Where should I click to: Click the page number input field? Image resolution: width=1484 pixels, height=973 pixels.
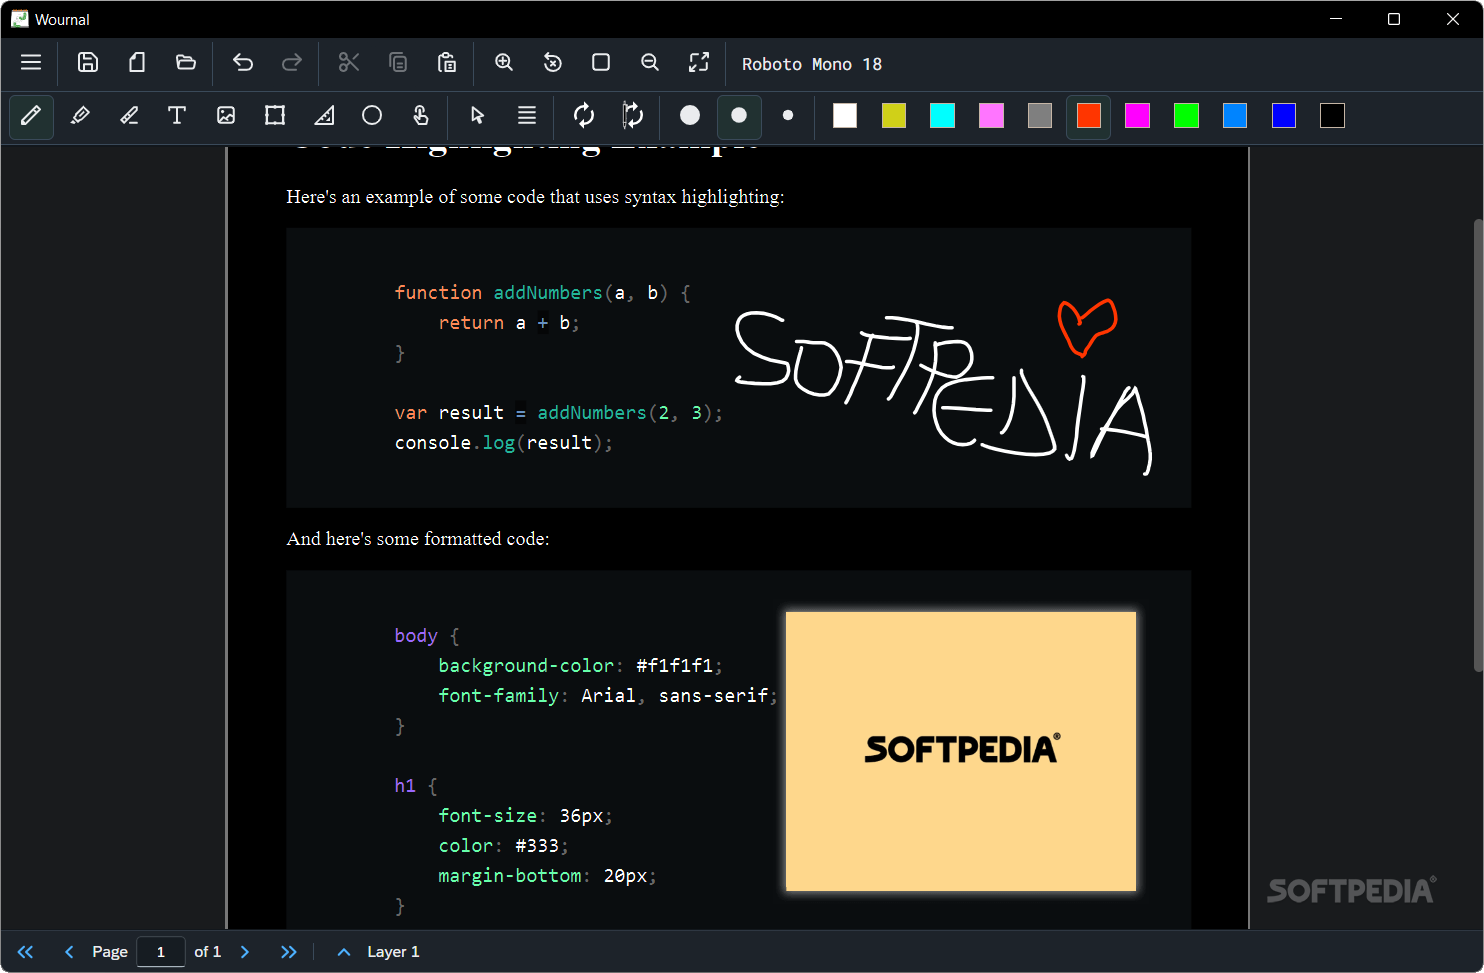pyautogui.click(x=160, y=952)
